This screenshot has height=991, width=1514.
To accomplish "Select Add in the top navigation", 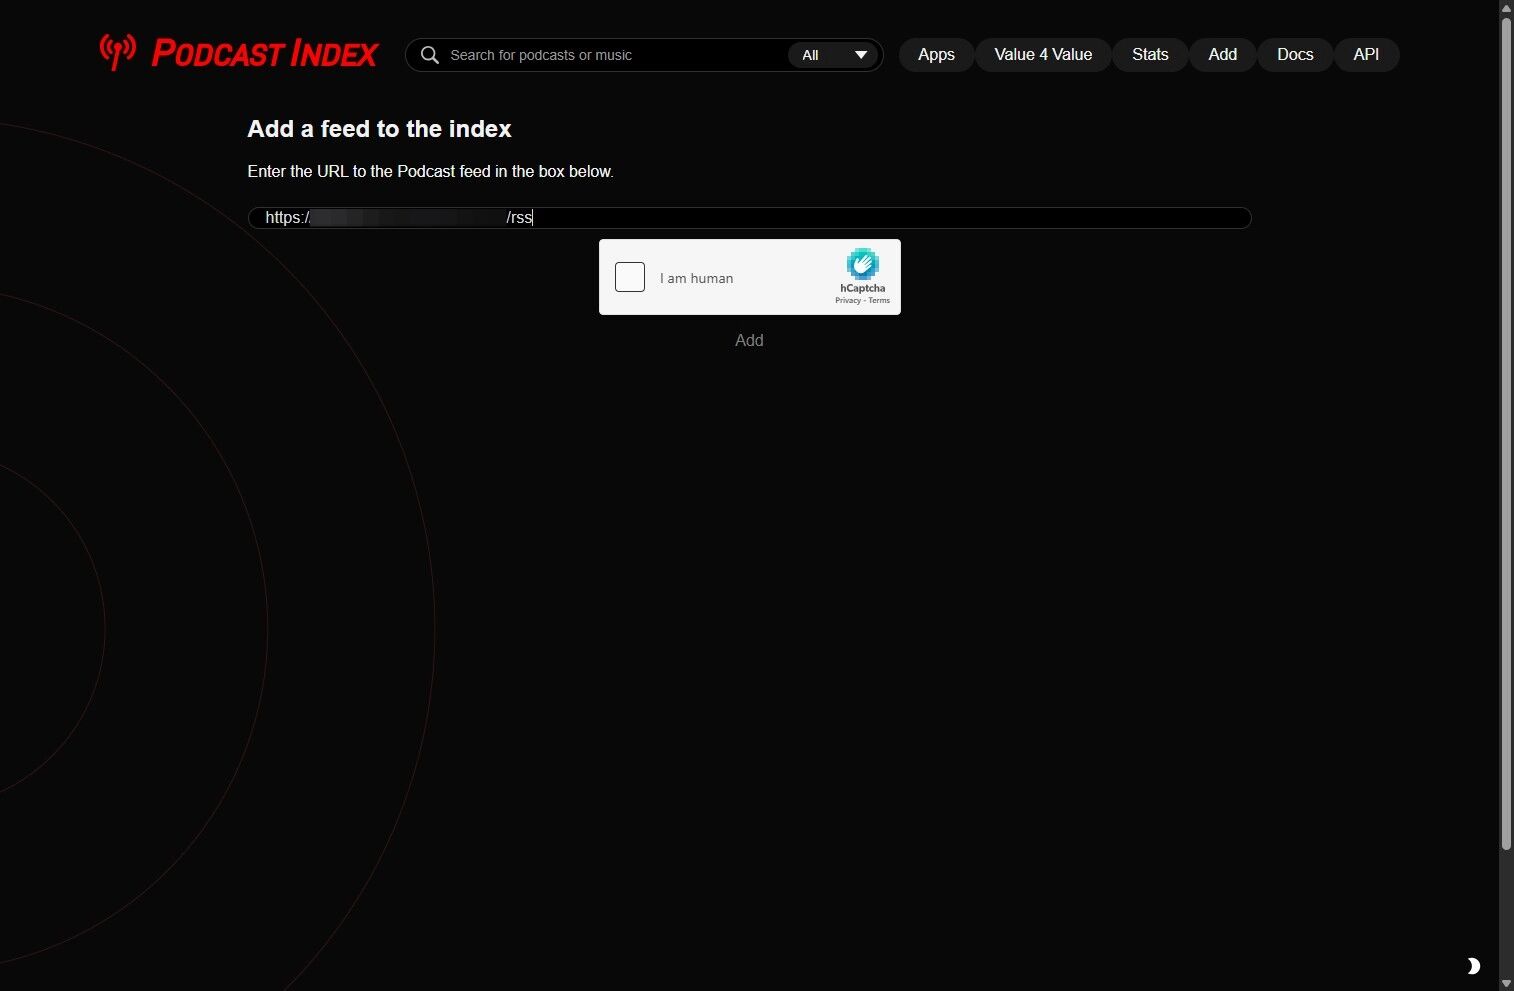I will (1222, 55).
